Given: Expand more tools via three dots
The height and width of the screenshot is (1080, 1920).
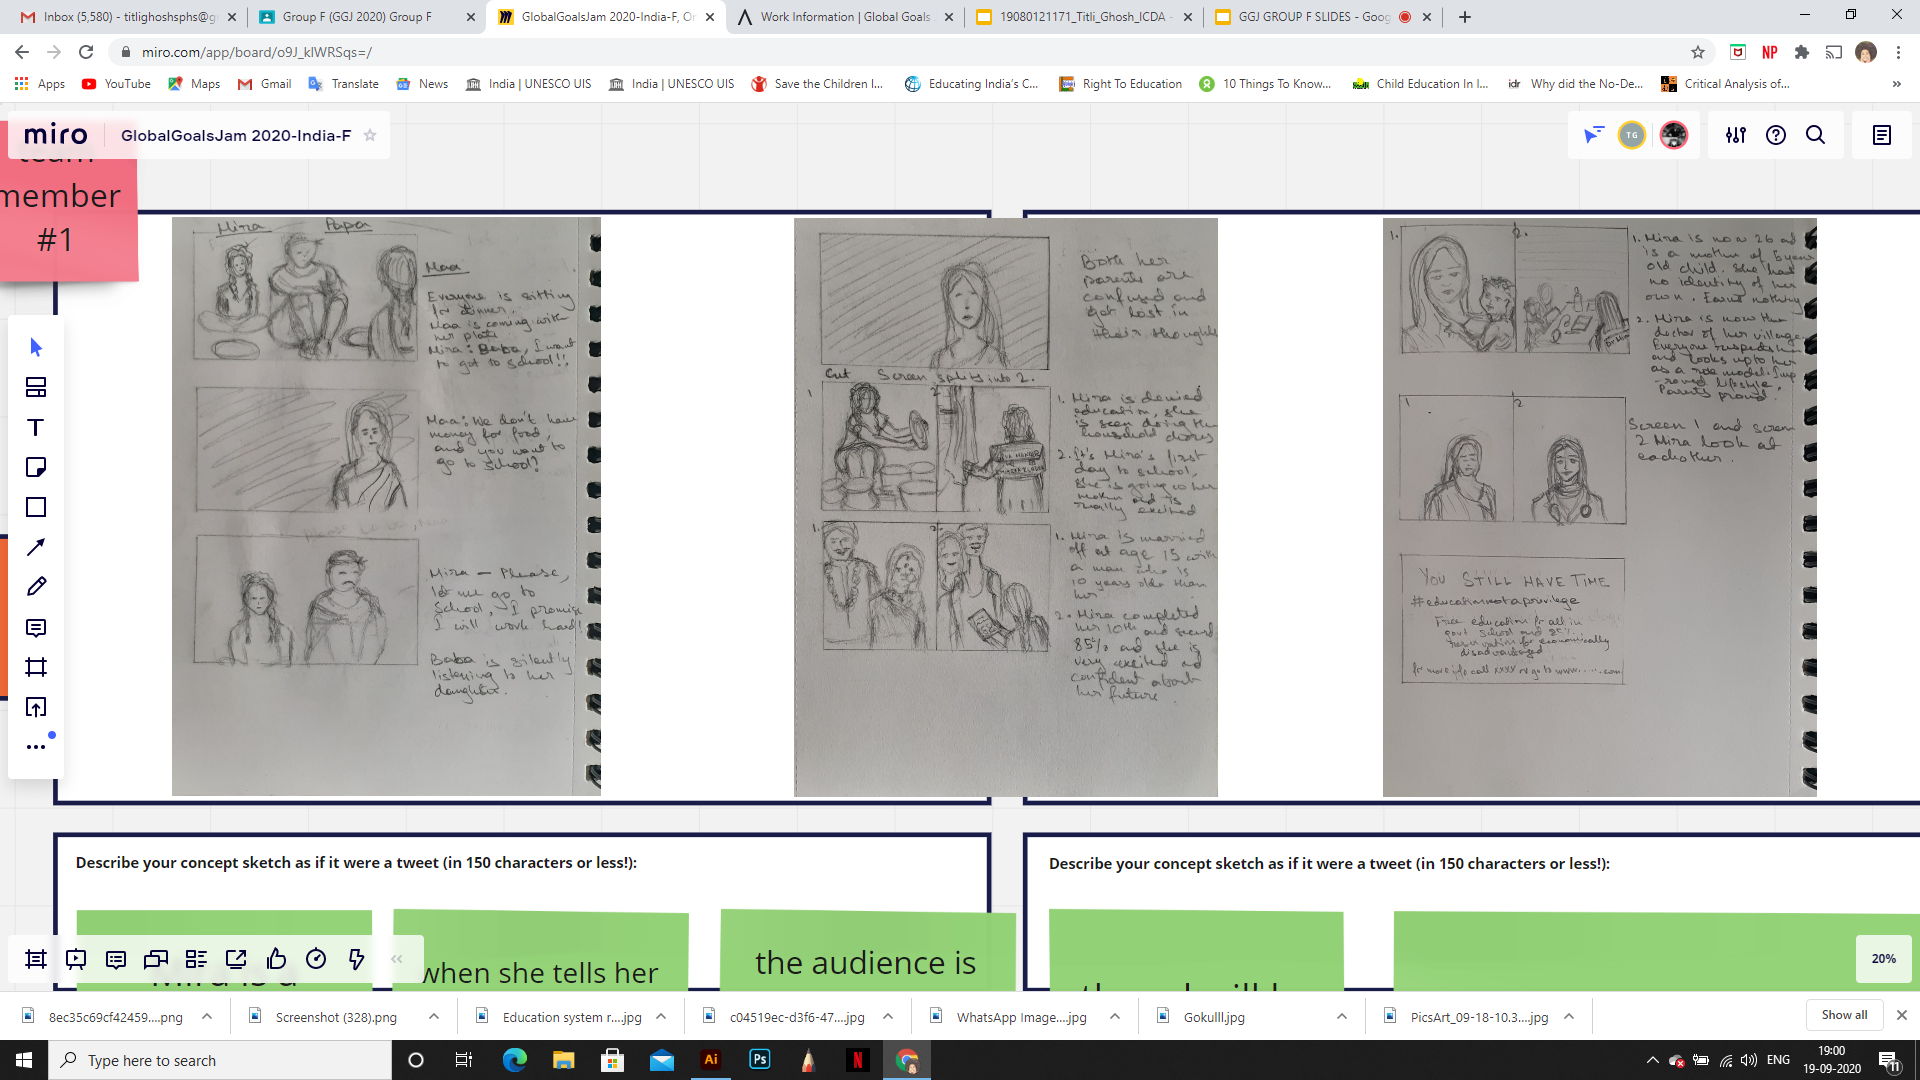Looking at the screenshot, I should point(36,747).
